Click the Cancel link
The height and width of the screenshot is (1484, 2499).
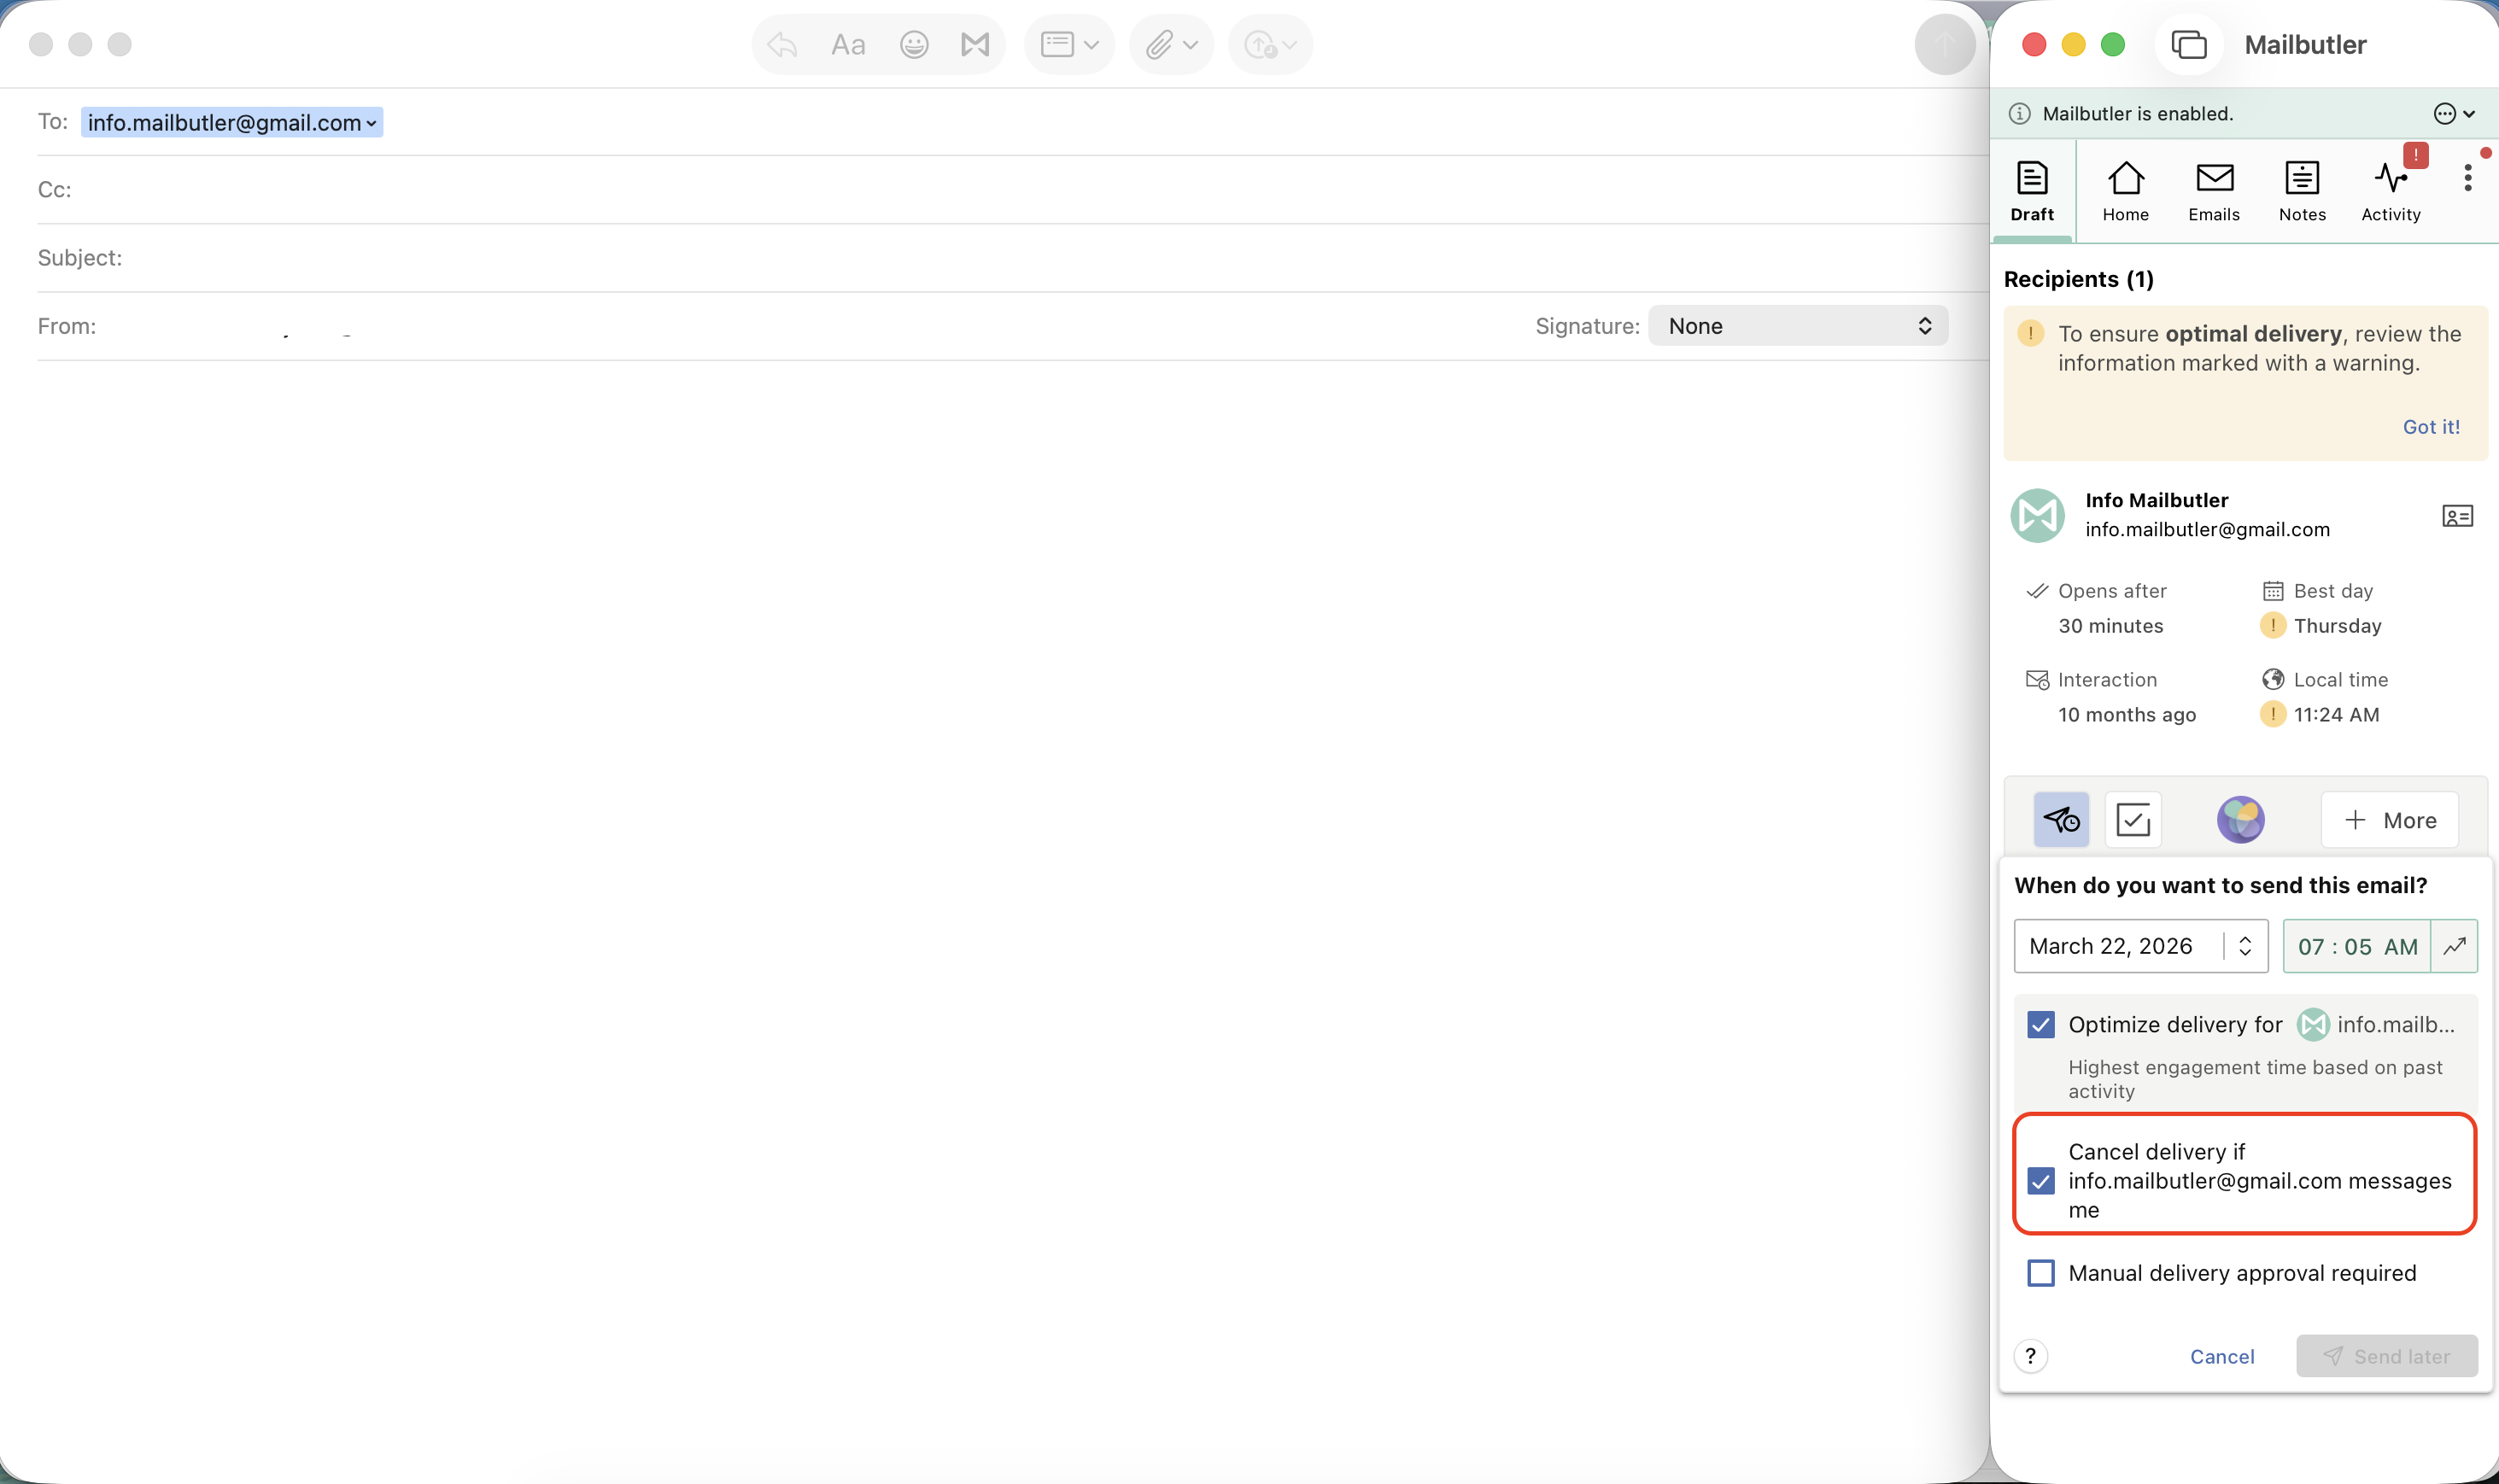pos(2222,1357)
